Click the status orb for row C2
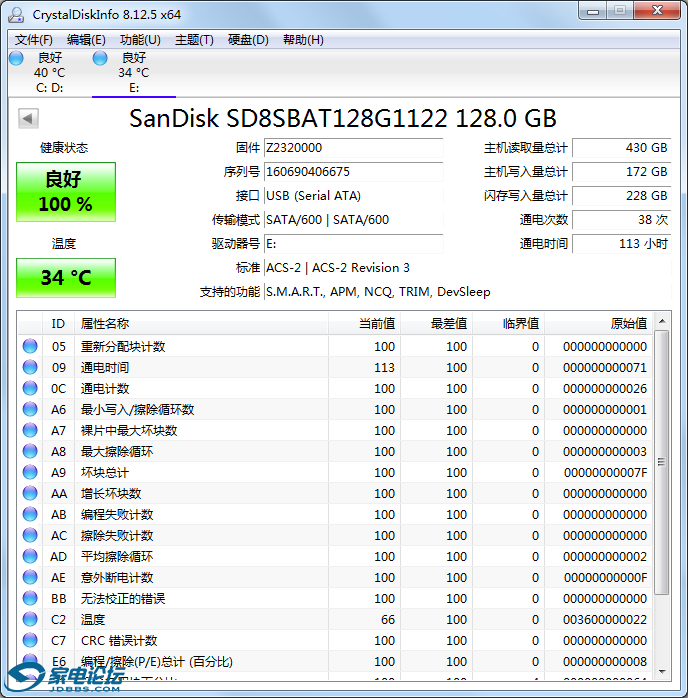Viewport: 688px width, 698px height. click(30, 619)
